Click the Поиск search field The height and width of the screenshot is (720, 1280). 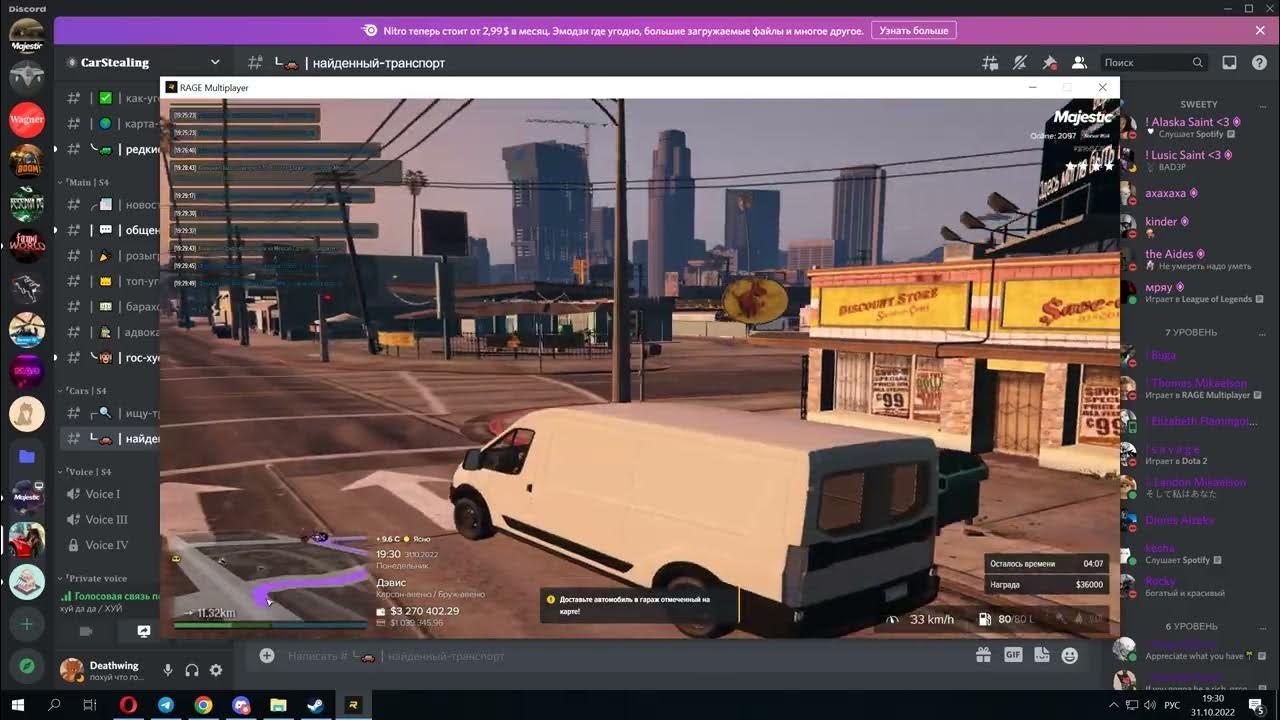click(1154, 62)
